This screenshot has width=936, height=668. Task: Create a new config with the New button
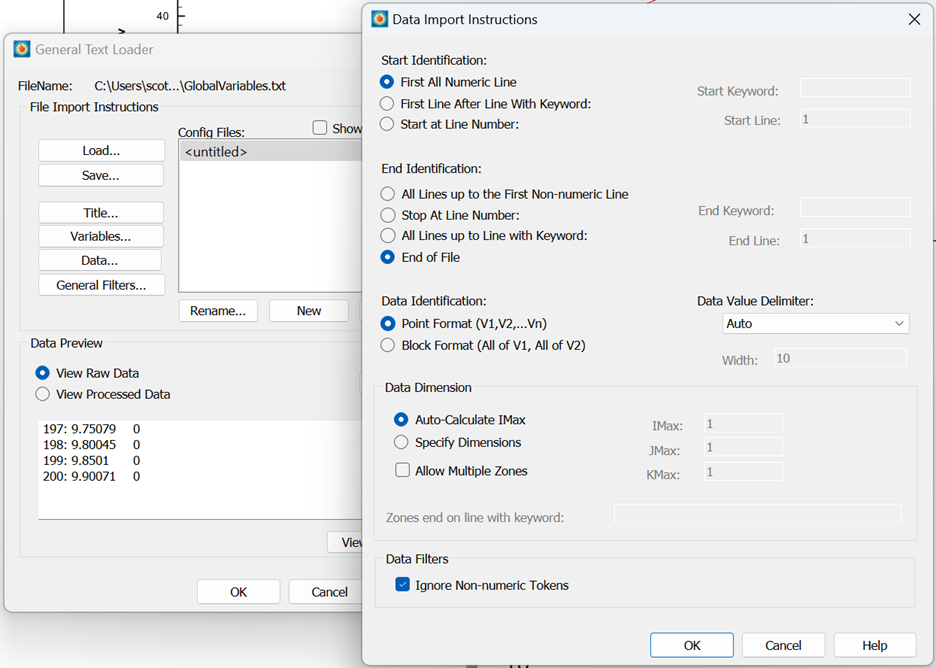pyautogui.click(x=308, y=310)
